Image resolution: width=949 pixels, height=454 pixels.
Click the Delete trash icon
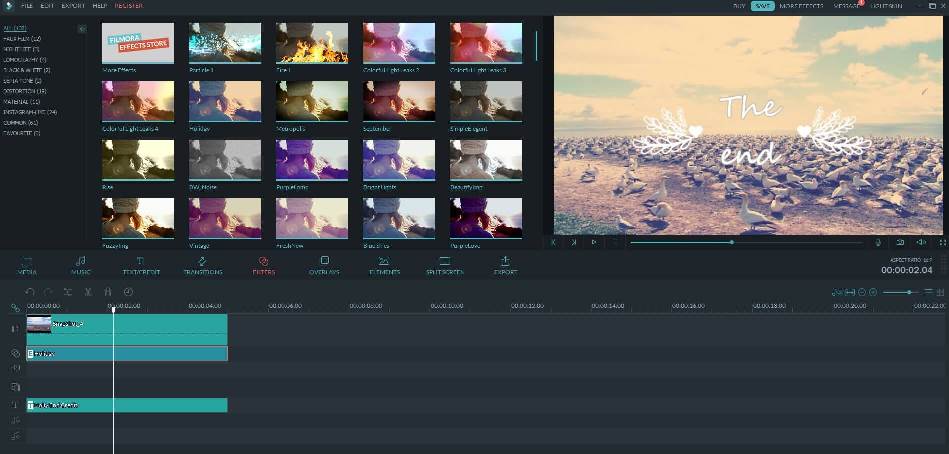tap(108, 292)
